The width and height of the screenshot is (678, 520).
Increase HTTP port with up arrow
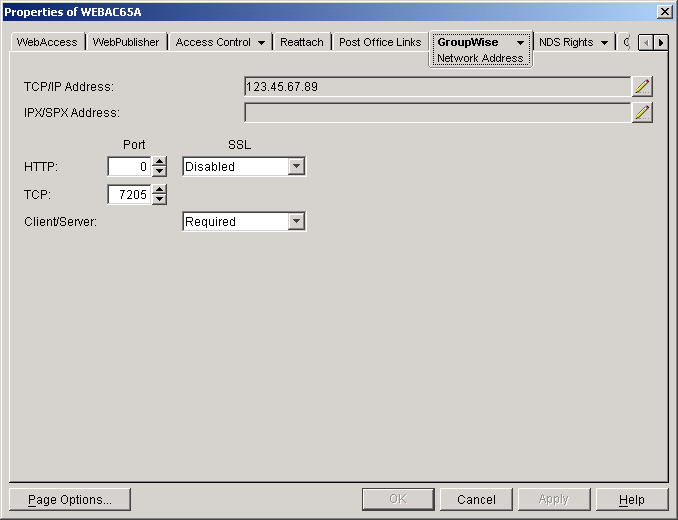[160, 162]
